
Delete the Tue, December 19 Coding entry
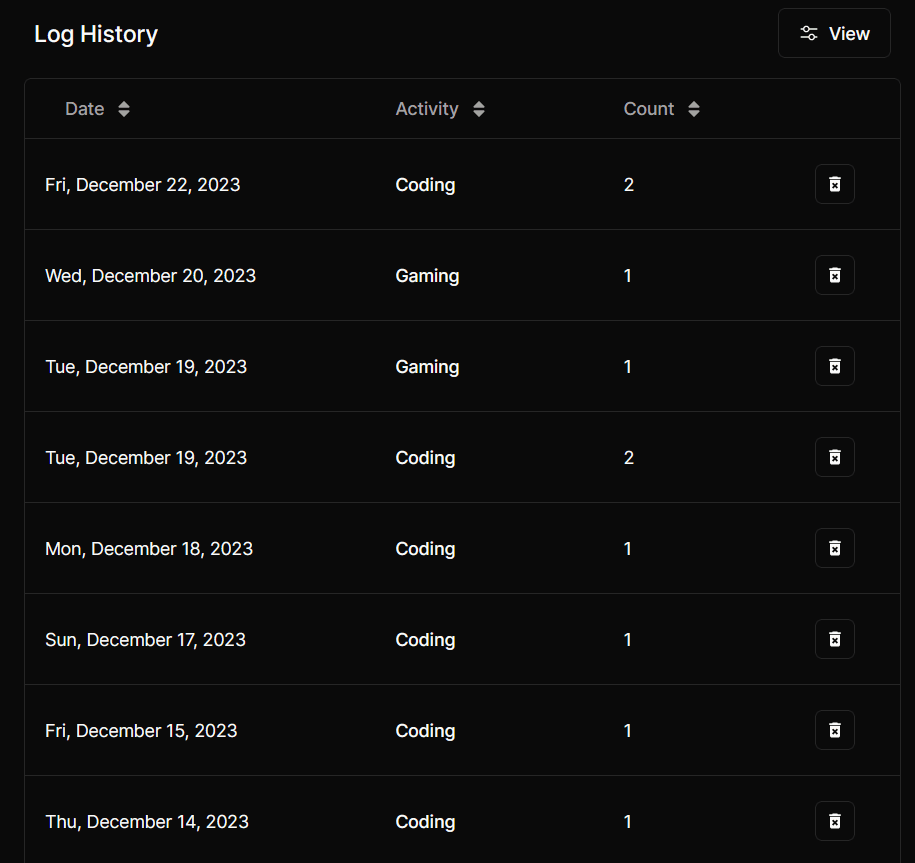[x=834, y=457]
